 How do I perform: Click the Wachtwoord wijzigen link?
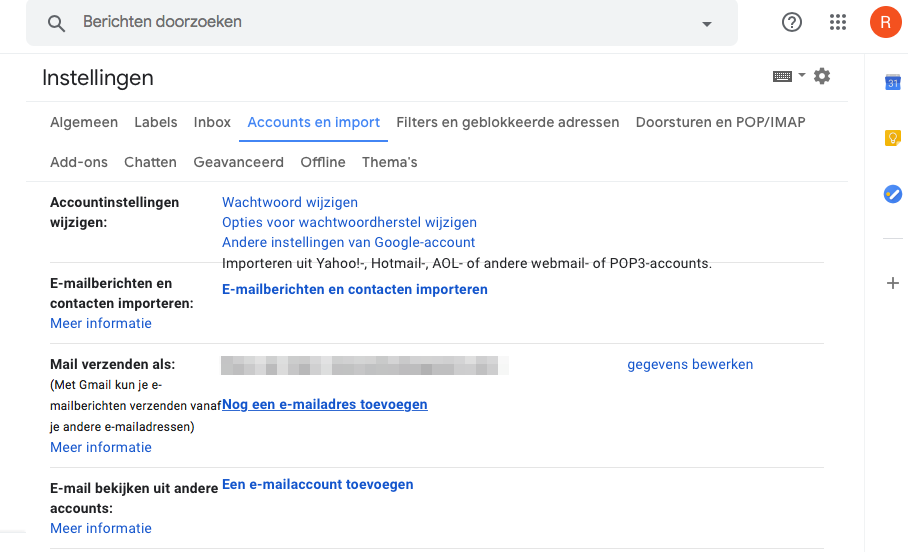tap(290, 202)
